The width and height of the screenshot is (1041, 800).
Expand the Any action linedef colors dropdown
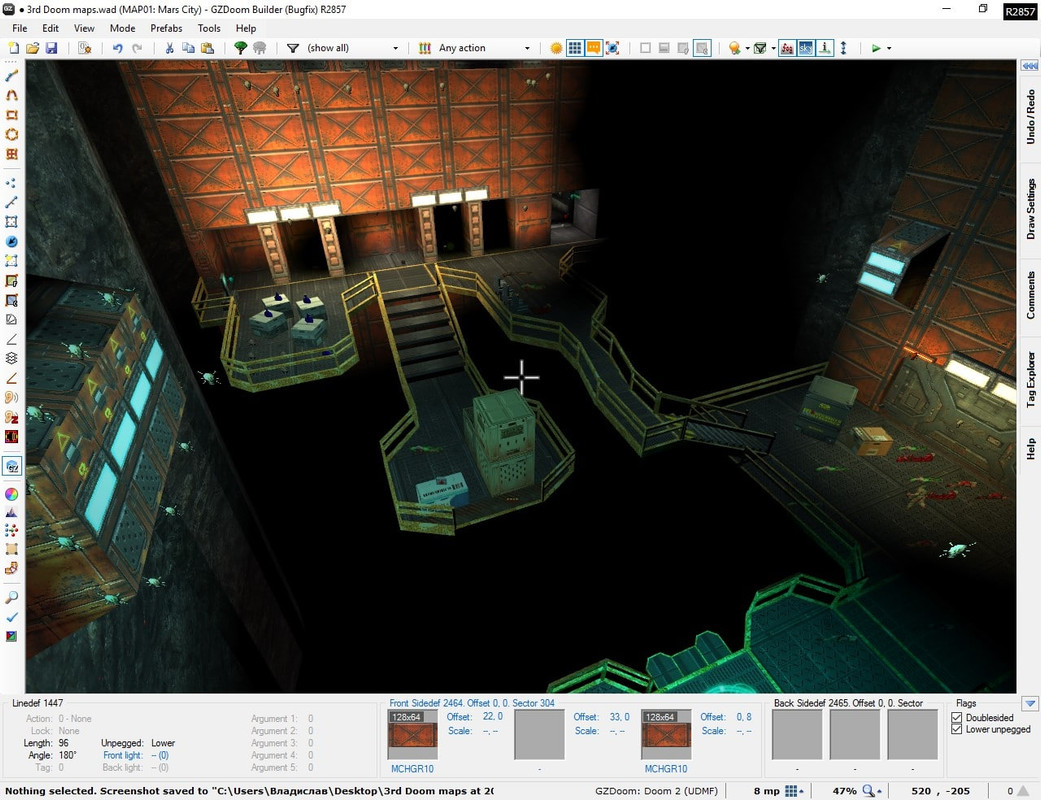coord(527,48)
